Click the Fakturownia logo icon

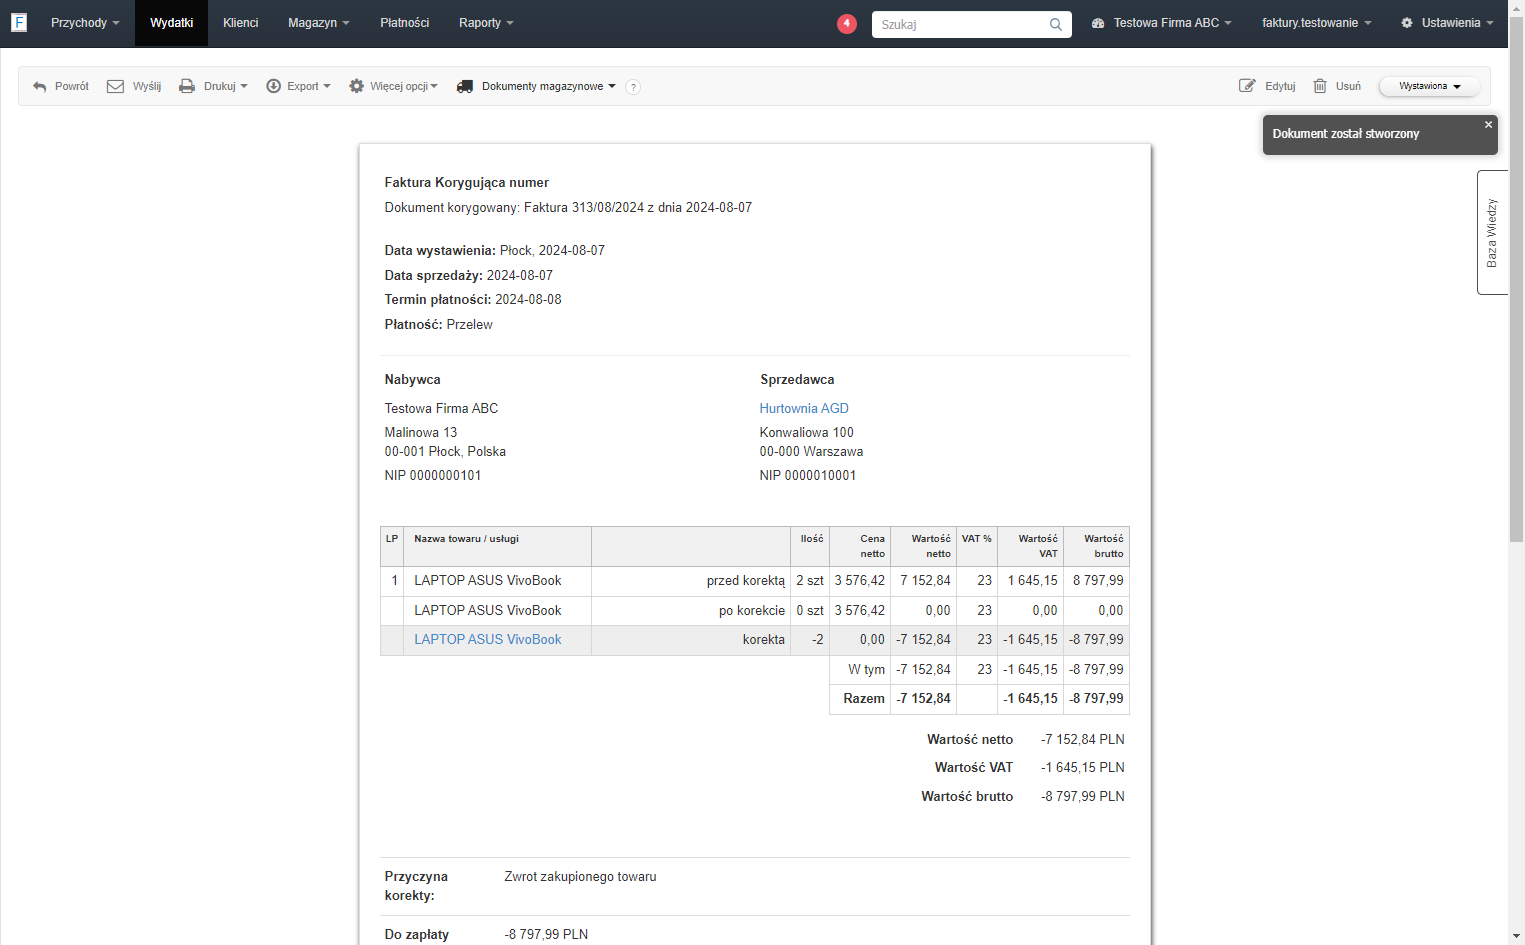(19, 22)
